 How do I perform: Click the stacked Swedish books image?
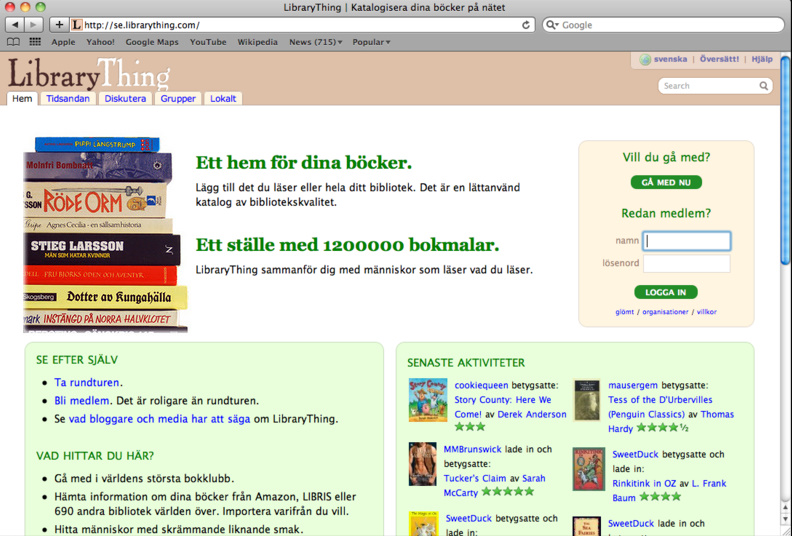pyautogui.click(x=105, y=234)
